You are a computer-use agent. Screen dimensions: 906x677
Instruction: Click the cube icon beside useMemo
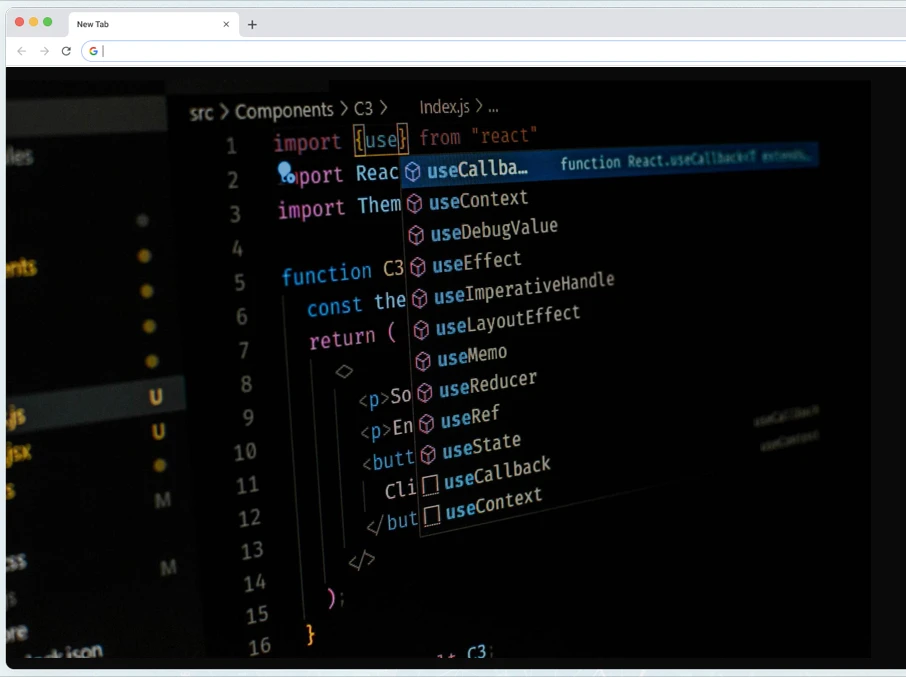click(x=423, y=361)
